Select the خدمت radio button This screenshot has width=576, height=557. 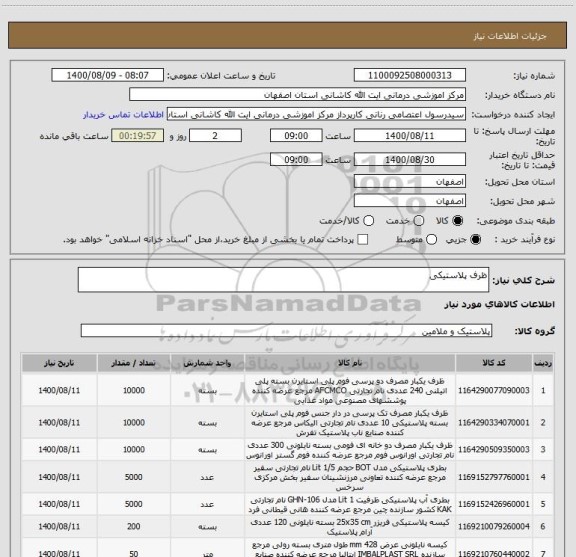419,220
